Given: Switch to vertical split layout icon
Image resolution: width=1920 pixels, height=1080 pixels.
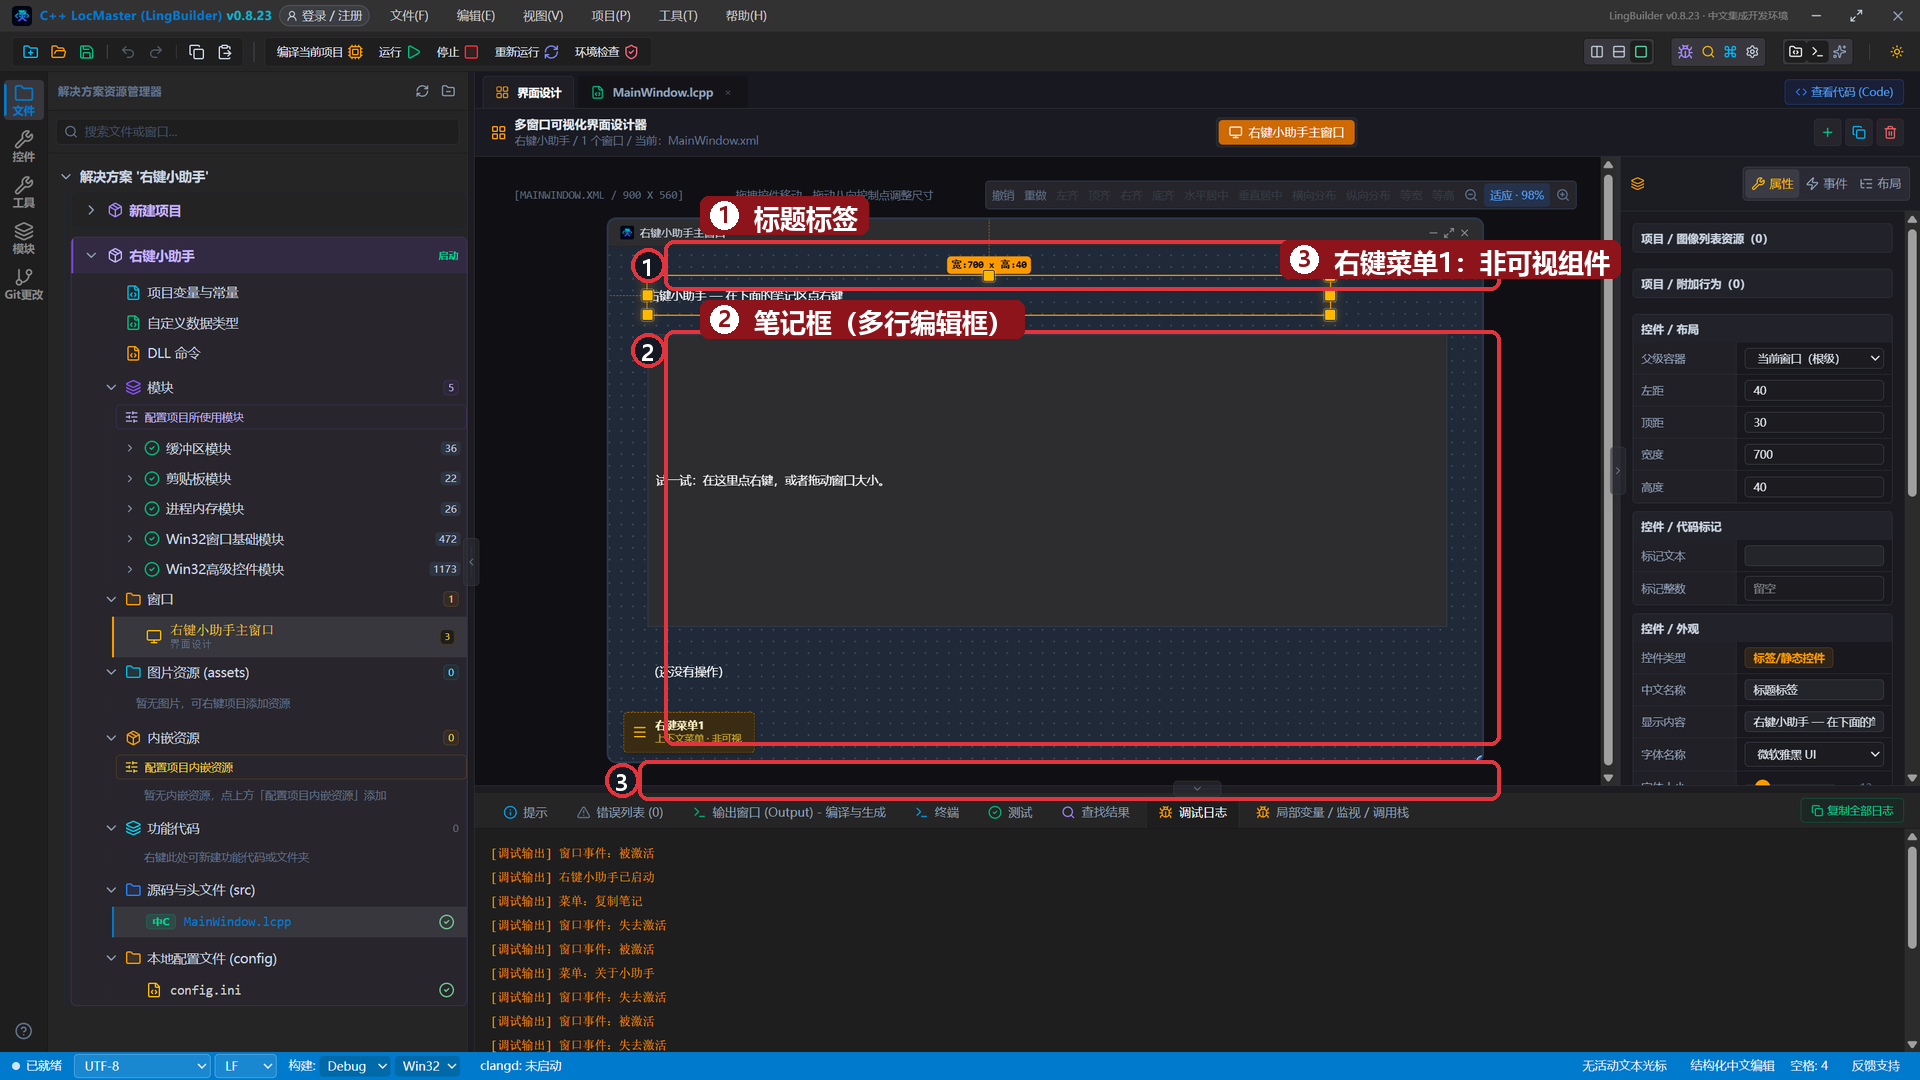Looking at the screenshot, I should [x=1597, y=52].
